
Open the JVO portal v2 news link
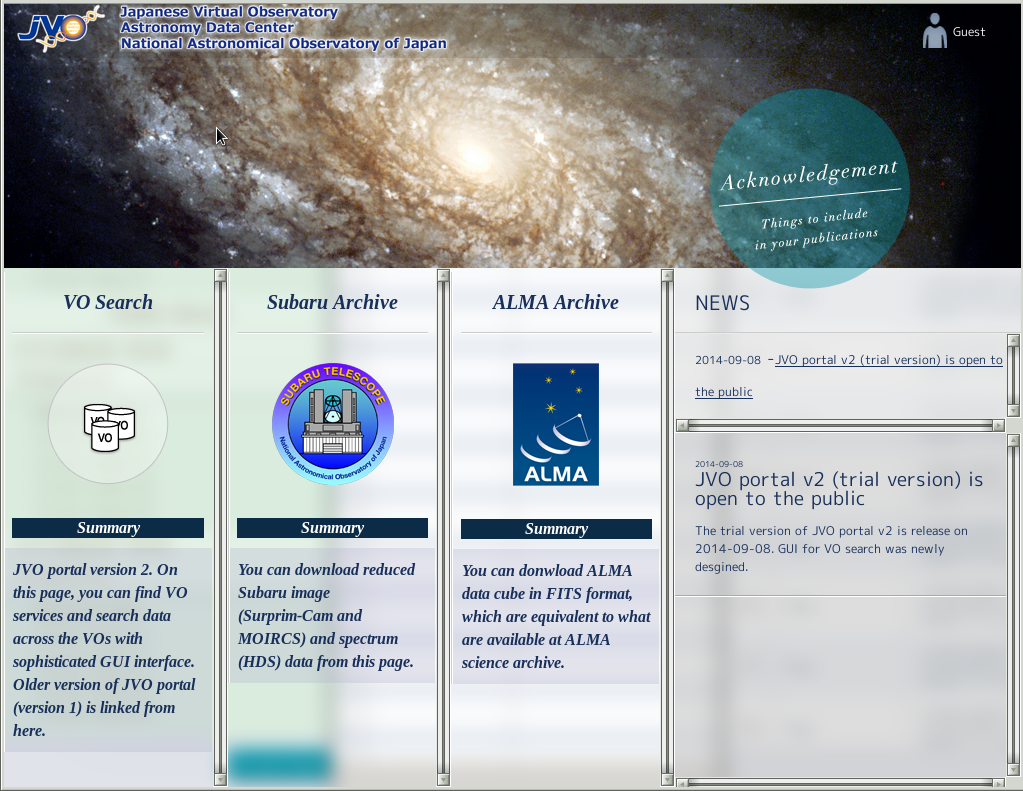(888, 360)
